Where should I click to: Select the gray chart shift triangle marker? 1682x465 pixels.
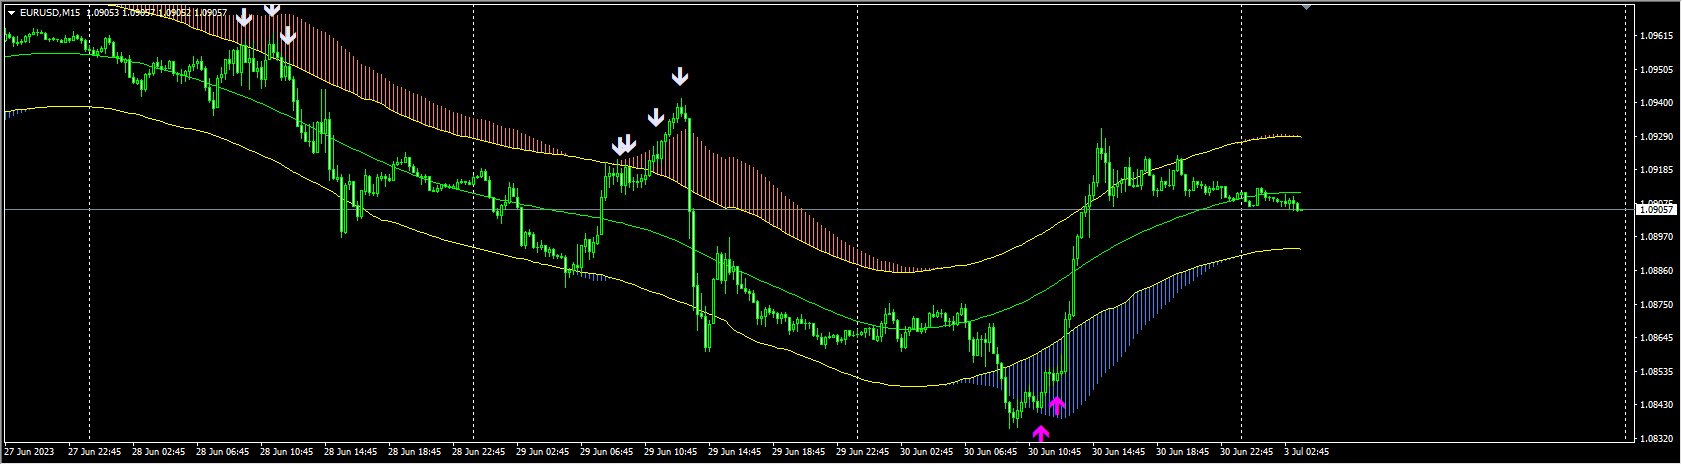pos(1305,6)
